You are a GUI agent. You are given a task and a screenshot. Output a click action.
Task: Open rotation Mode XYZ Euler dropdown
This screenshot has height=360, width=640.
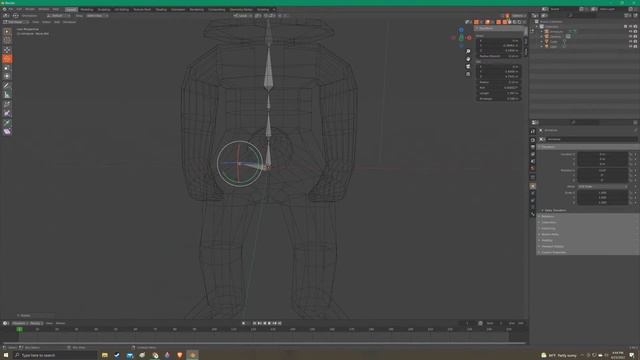603,187
